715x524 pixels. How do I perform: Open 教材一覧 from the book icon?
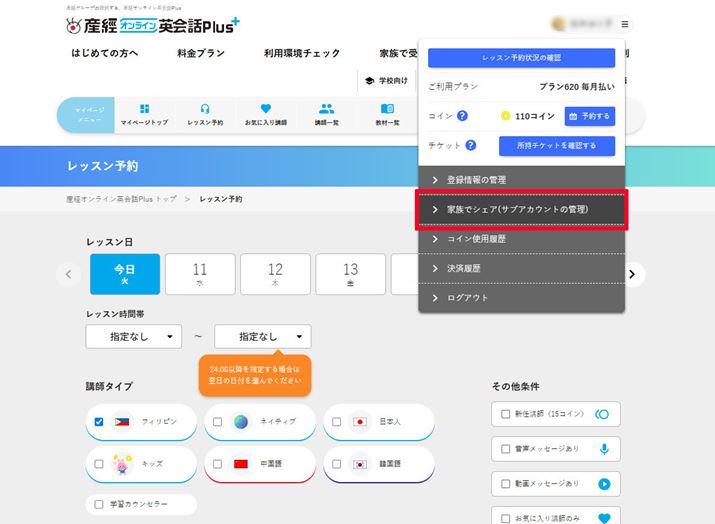pyautogui.click(x=388, y=115)
